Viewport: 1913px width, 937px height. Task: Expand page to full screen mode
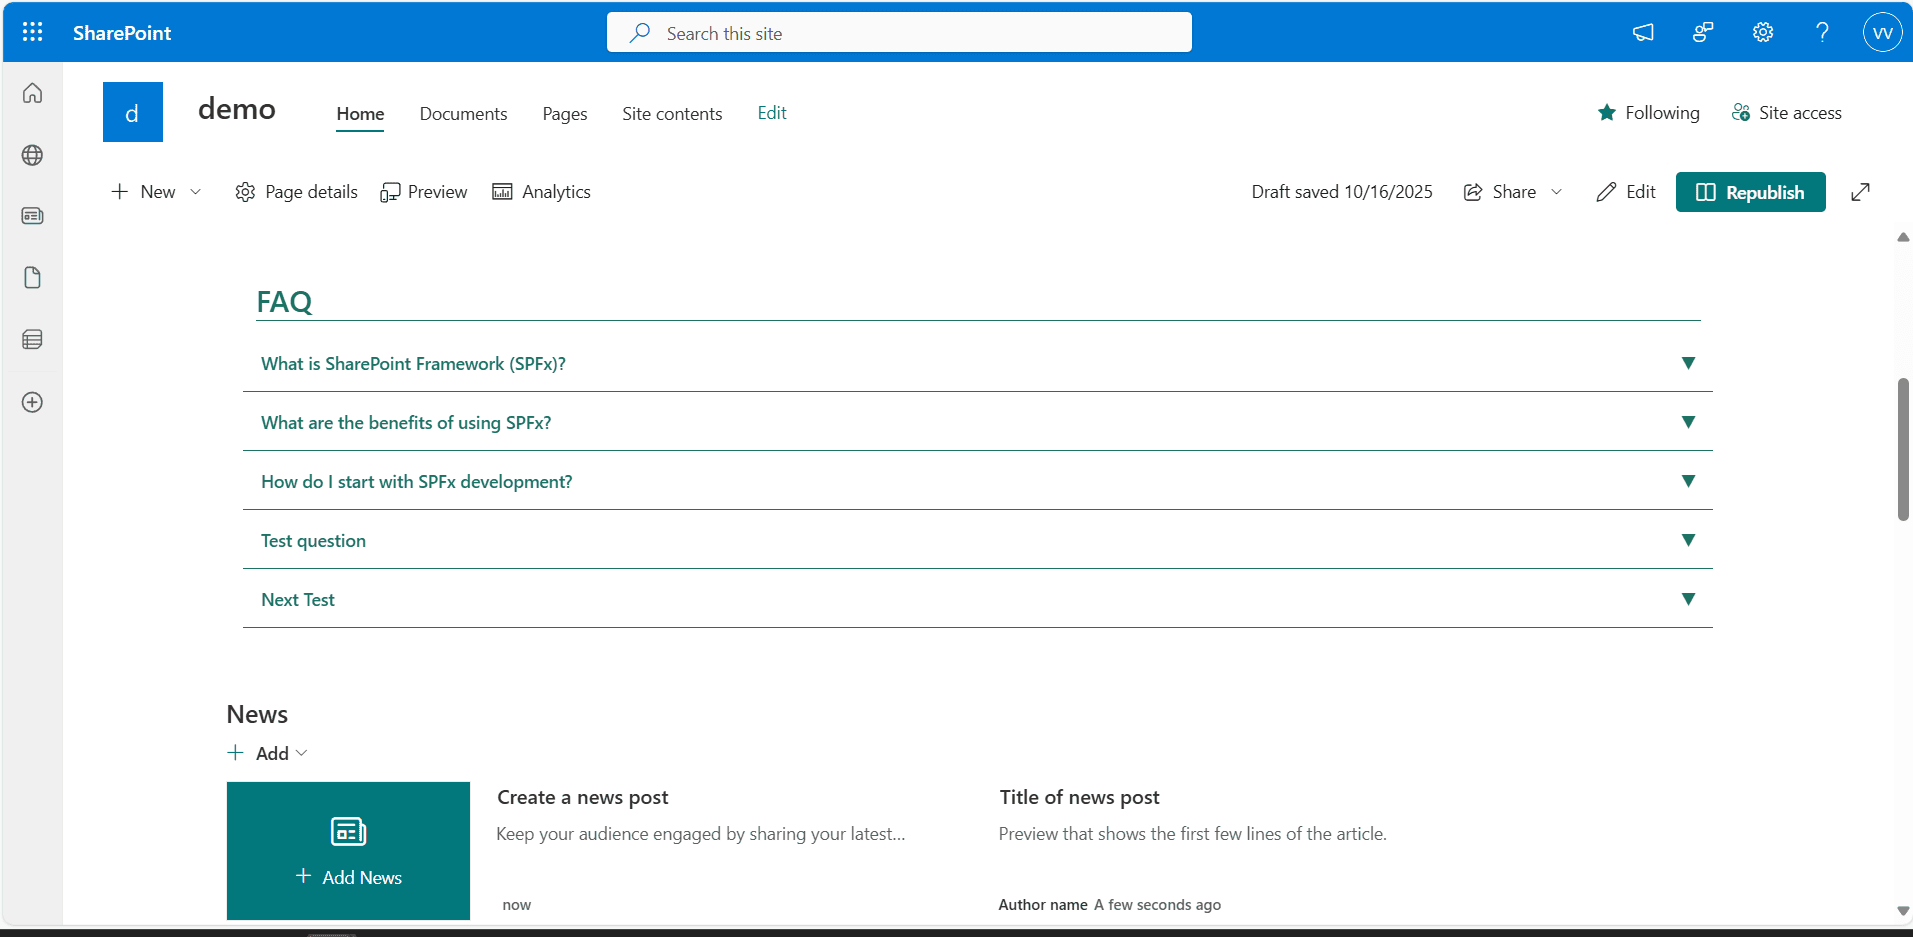[x=1860, y=192]
